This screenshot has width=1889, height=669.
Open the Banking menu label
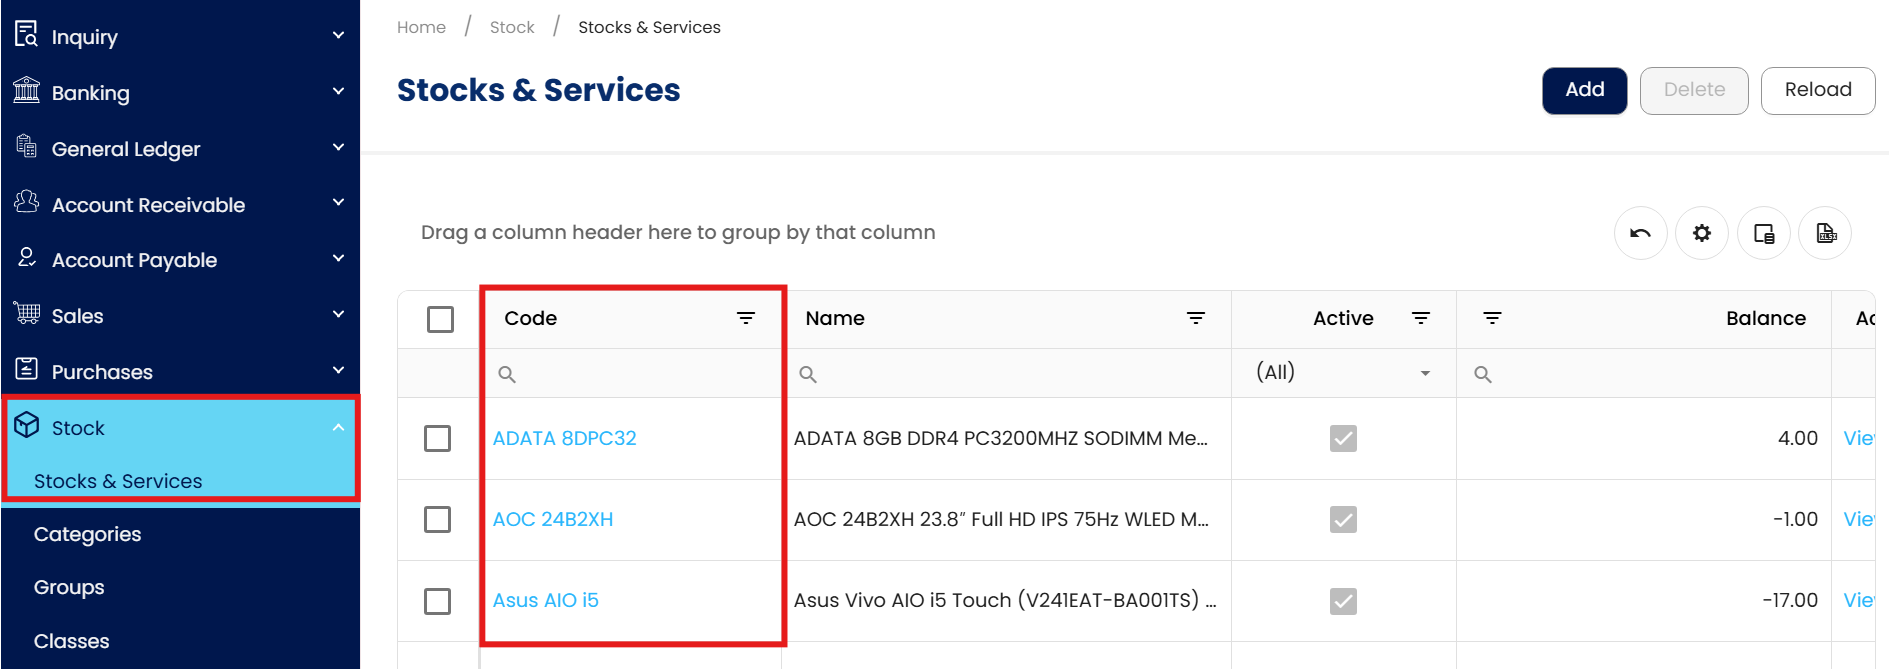[x=91, y=93]
